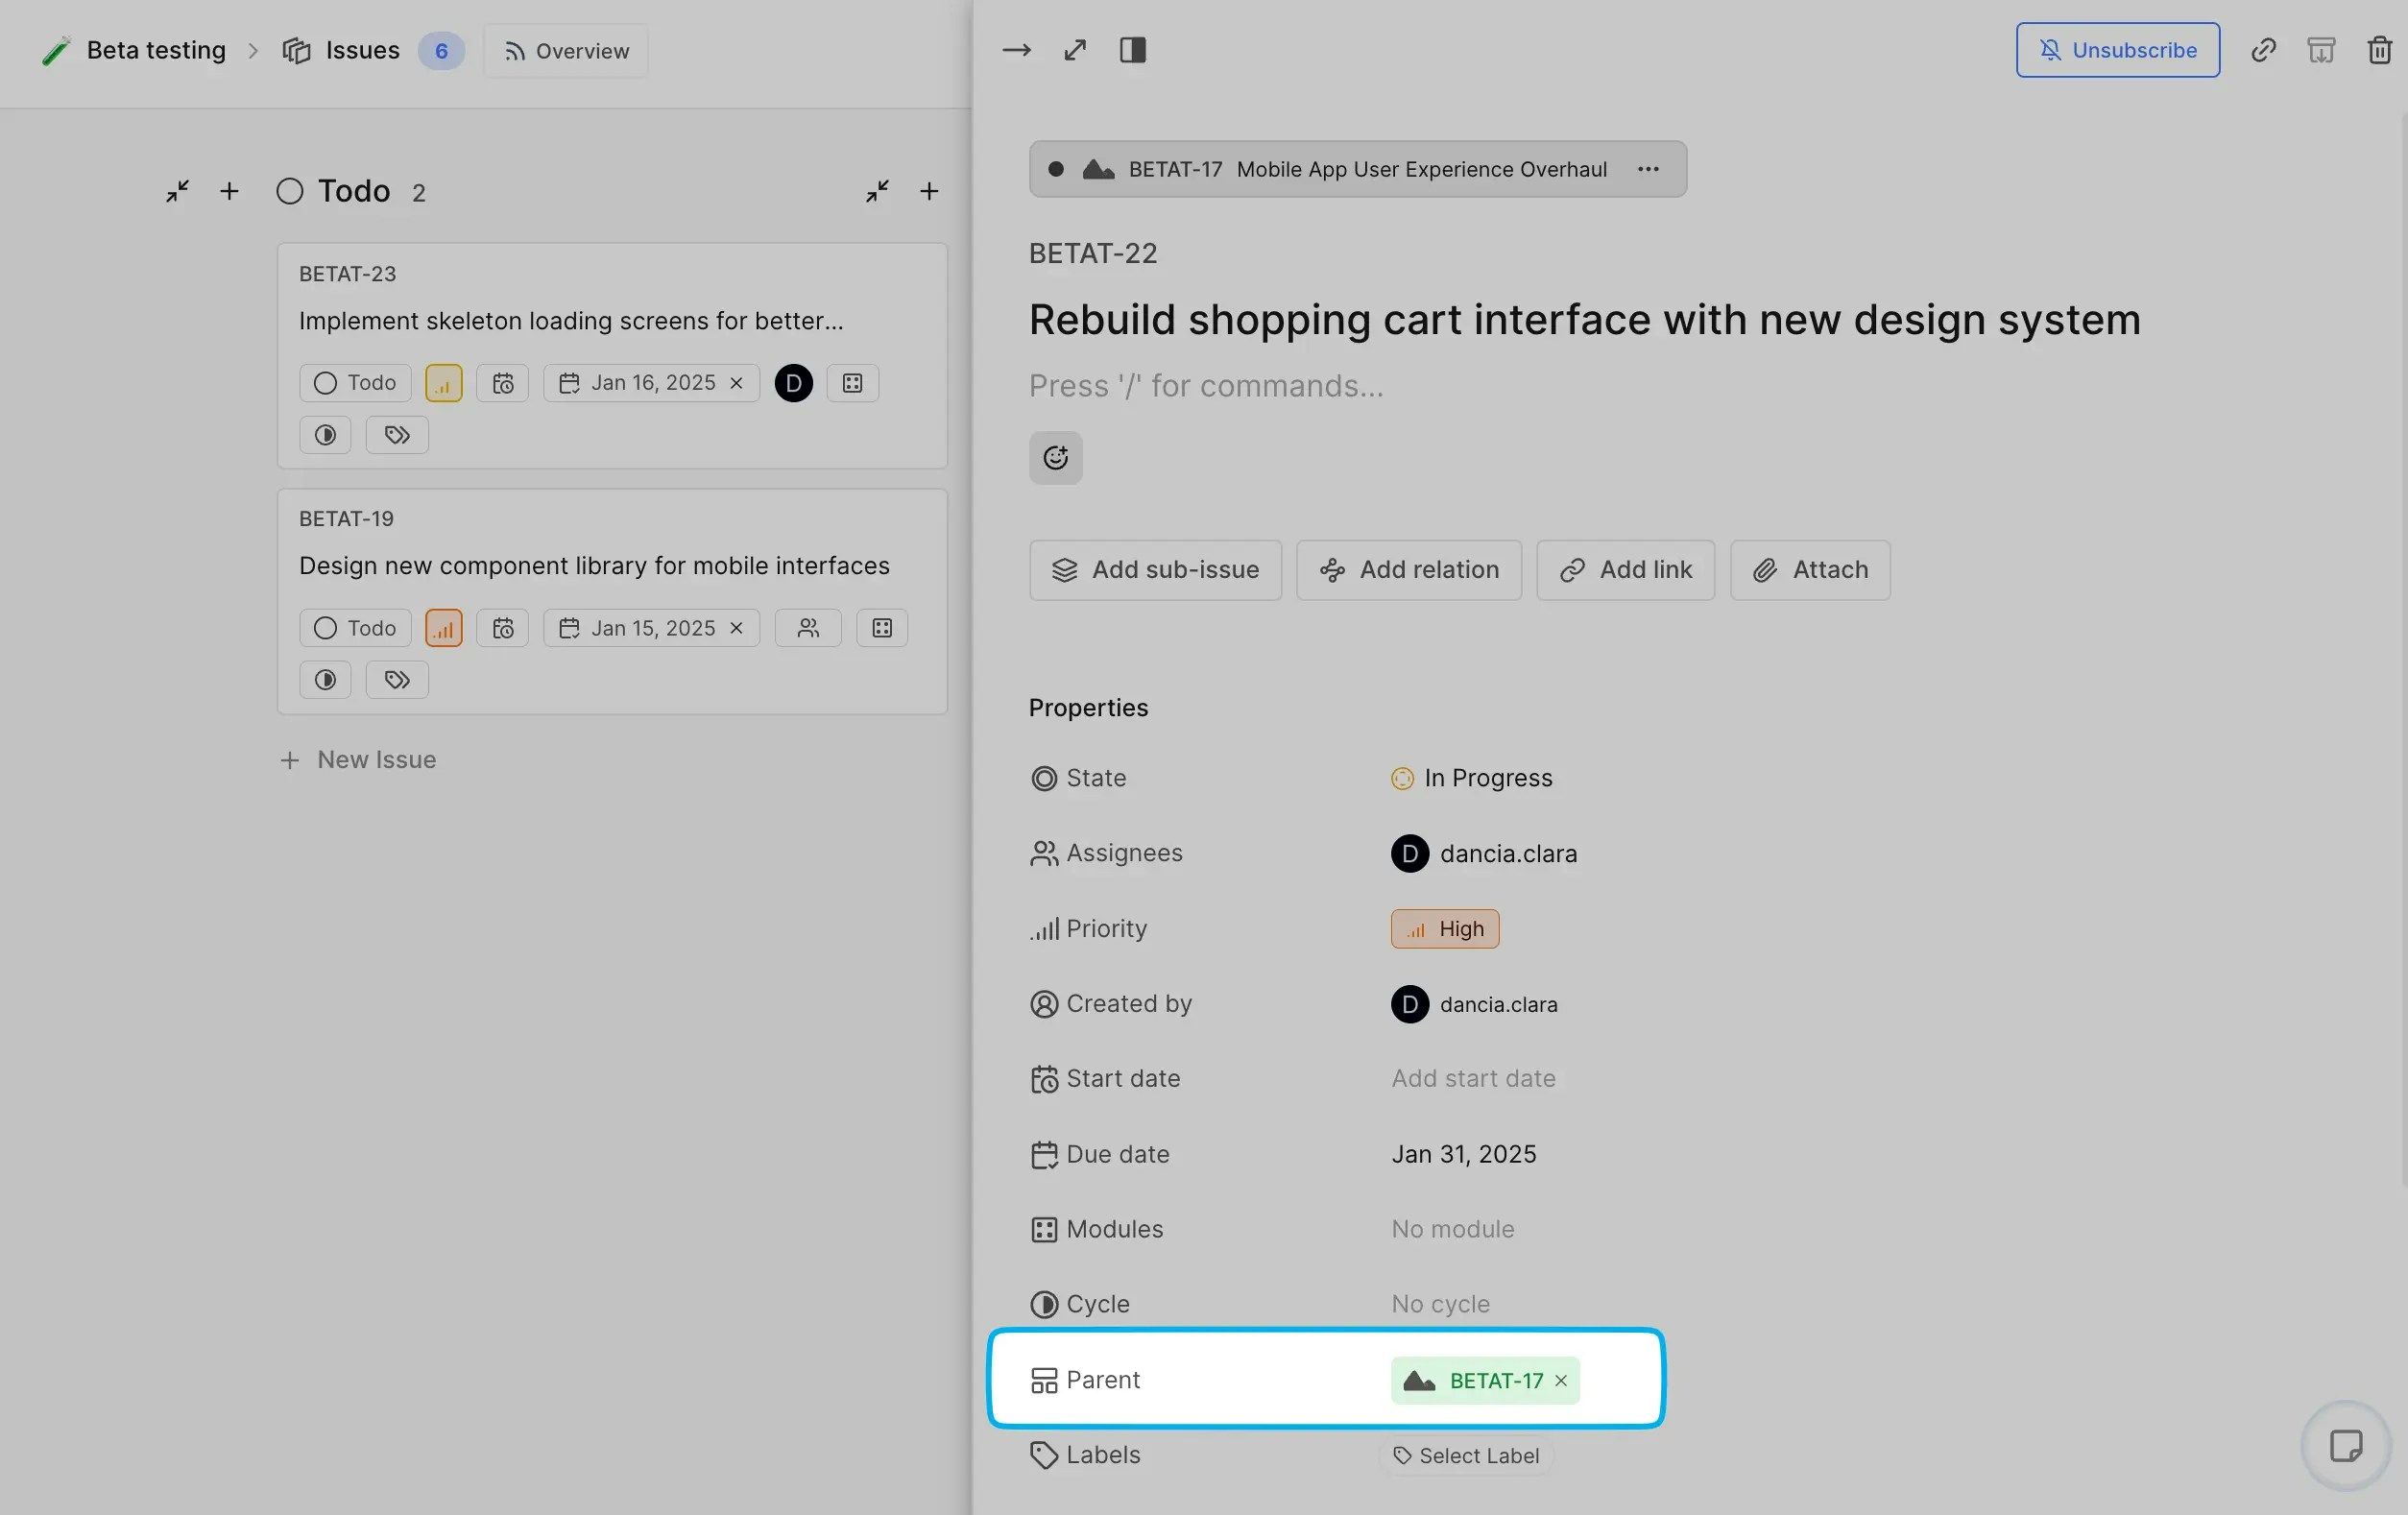This screenshot has height=1515, width=2408.
Task: Open the Beta testing project breadcrumb
Action: pos(155,49)
